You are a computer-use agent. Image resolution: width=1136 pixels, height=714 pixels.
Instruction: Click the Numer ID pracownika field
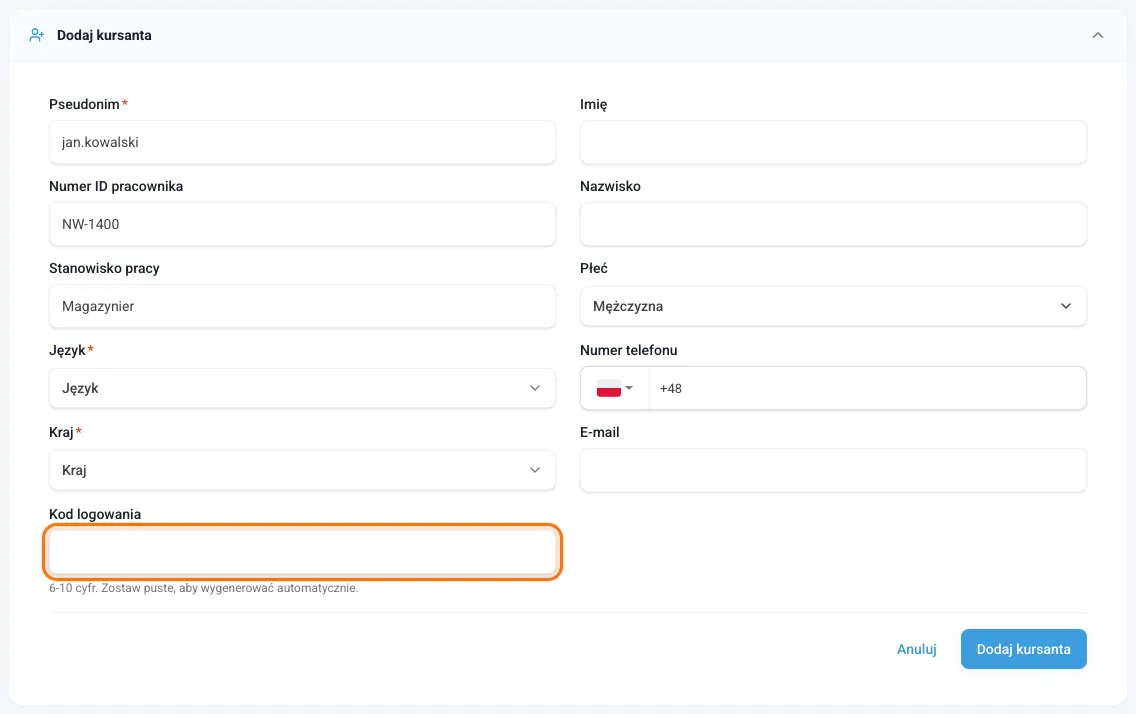click(302, 224)
